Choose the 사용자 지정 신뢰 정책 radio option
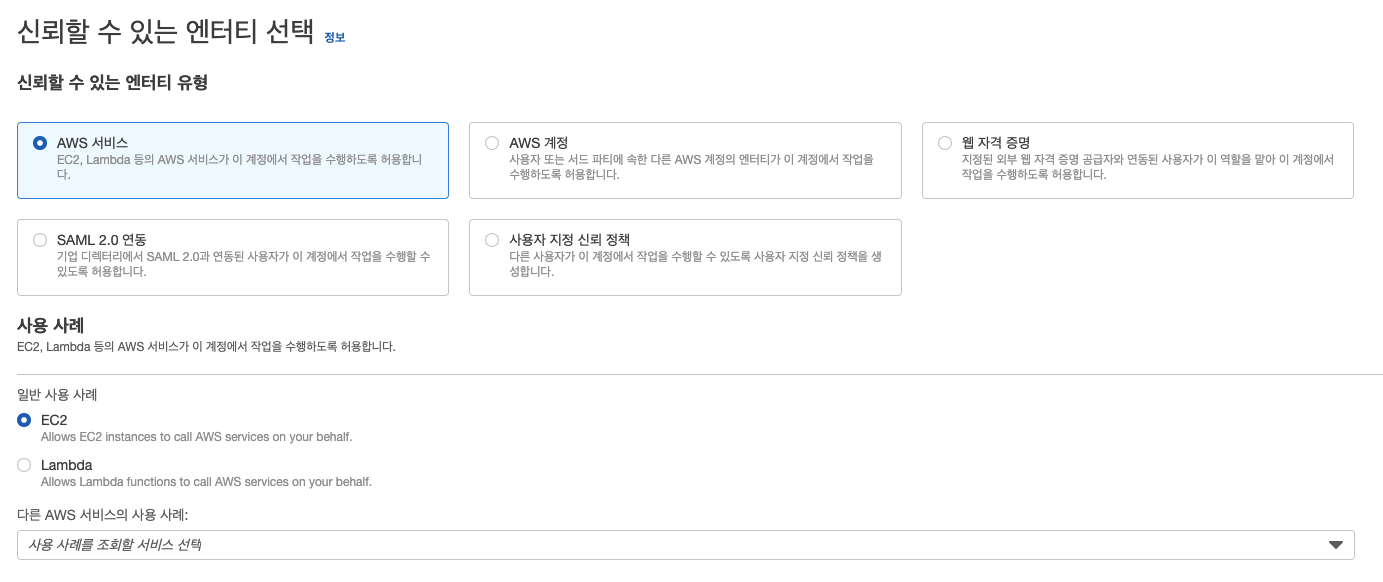 [492, 240]
